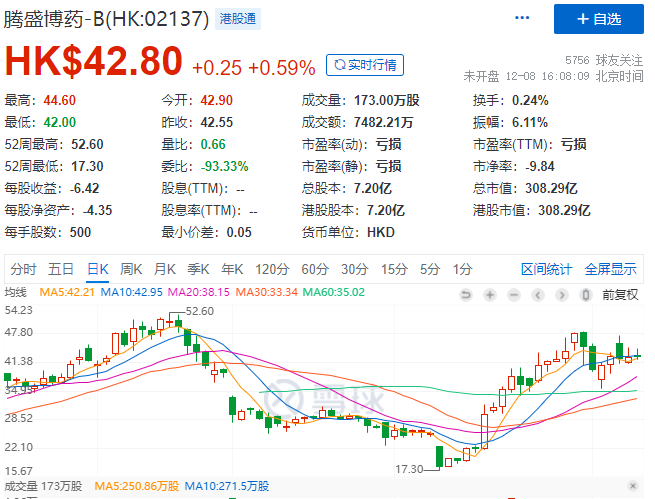
Task: Pan chart right with right chevron icon
Action: click(562, 295)
